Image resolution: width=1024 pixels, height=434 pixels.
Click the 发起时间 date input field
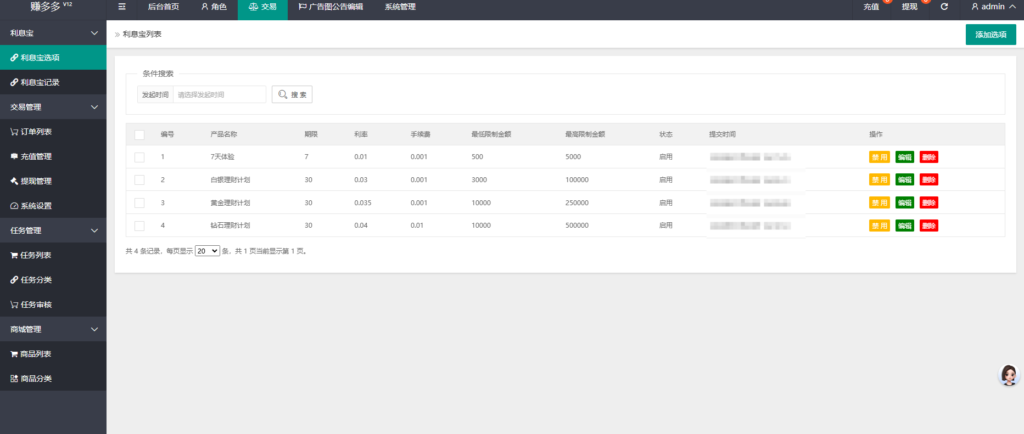[x=220, y=94]
